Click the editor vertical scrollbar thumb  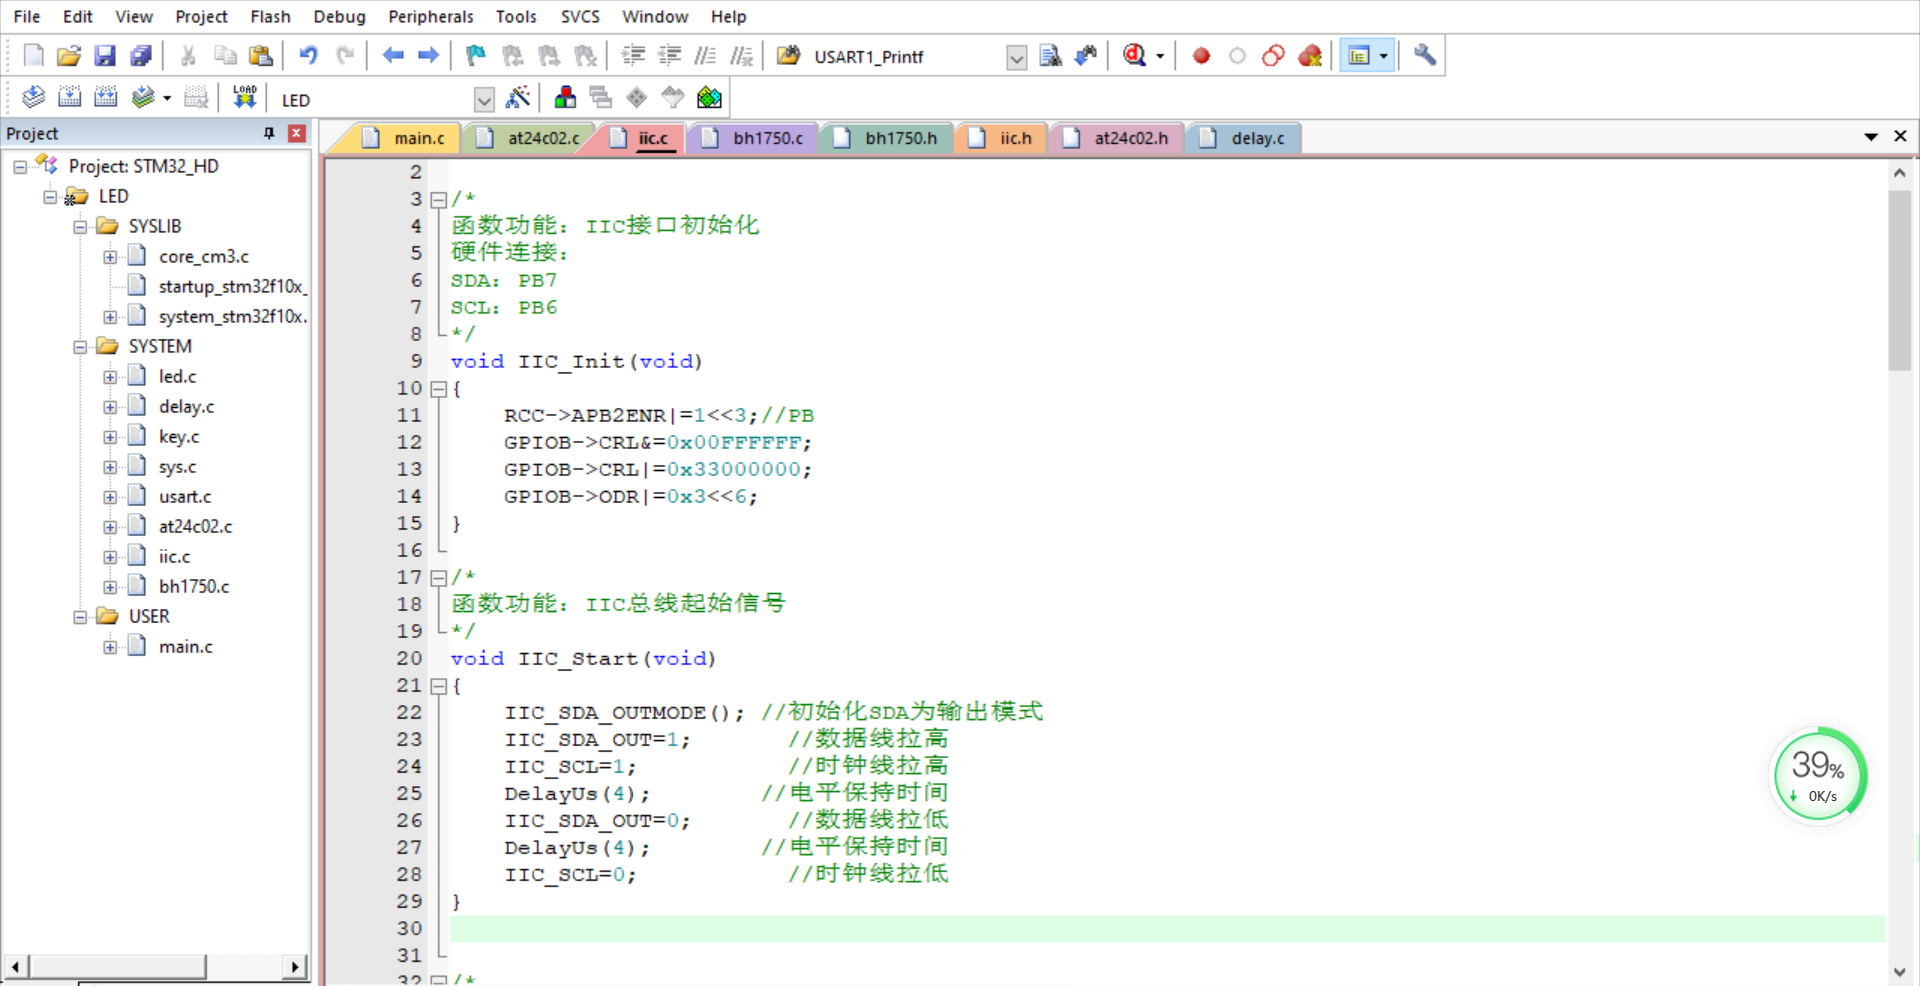pos(1899,280)
